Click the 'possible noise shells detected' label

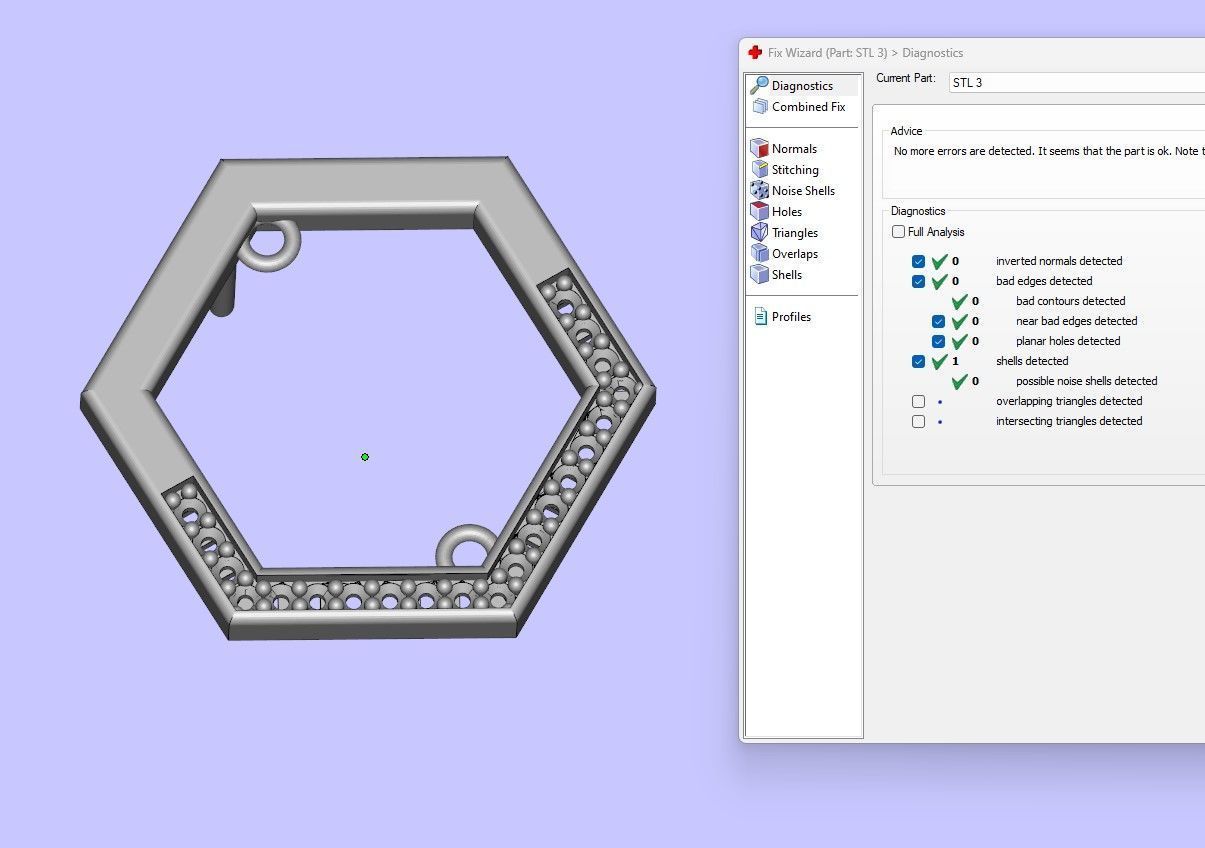pos(1087,381)
